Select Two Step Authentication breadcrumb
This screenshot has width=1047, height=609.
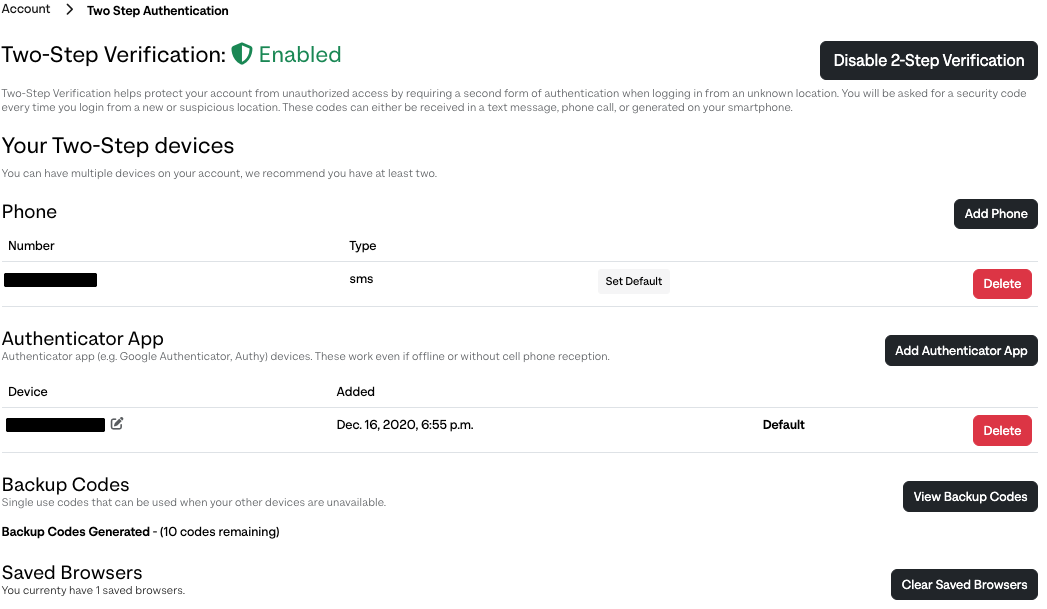click(x=158, y=11)
